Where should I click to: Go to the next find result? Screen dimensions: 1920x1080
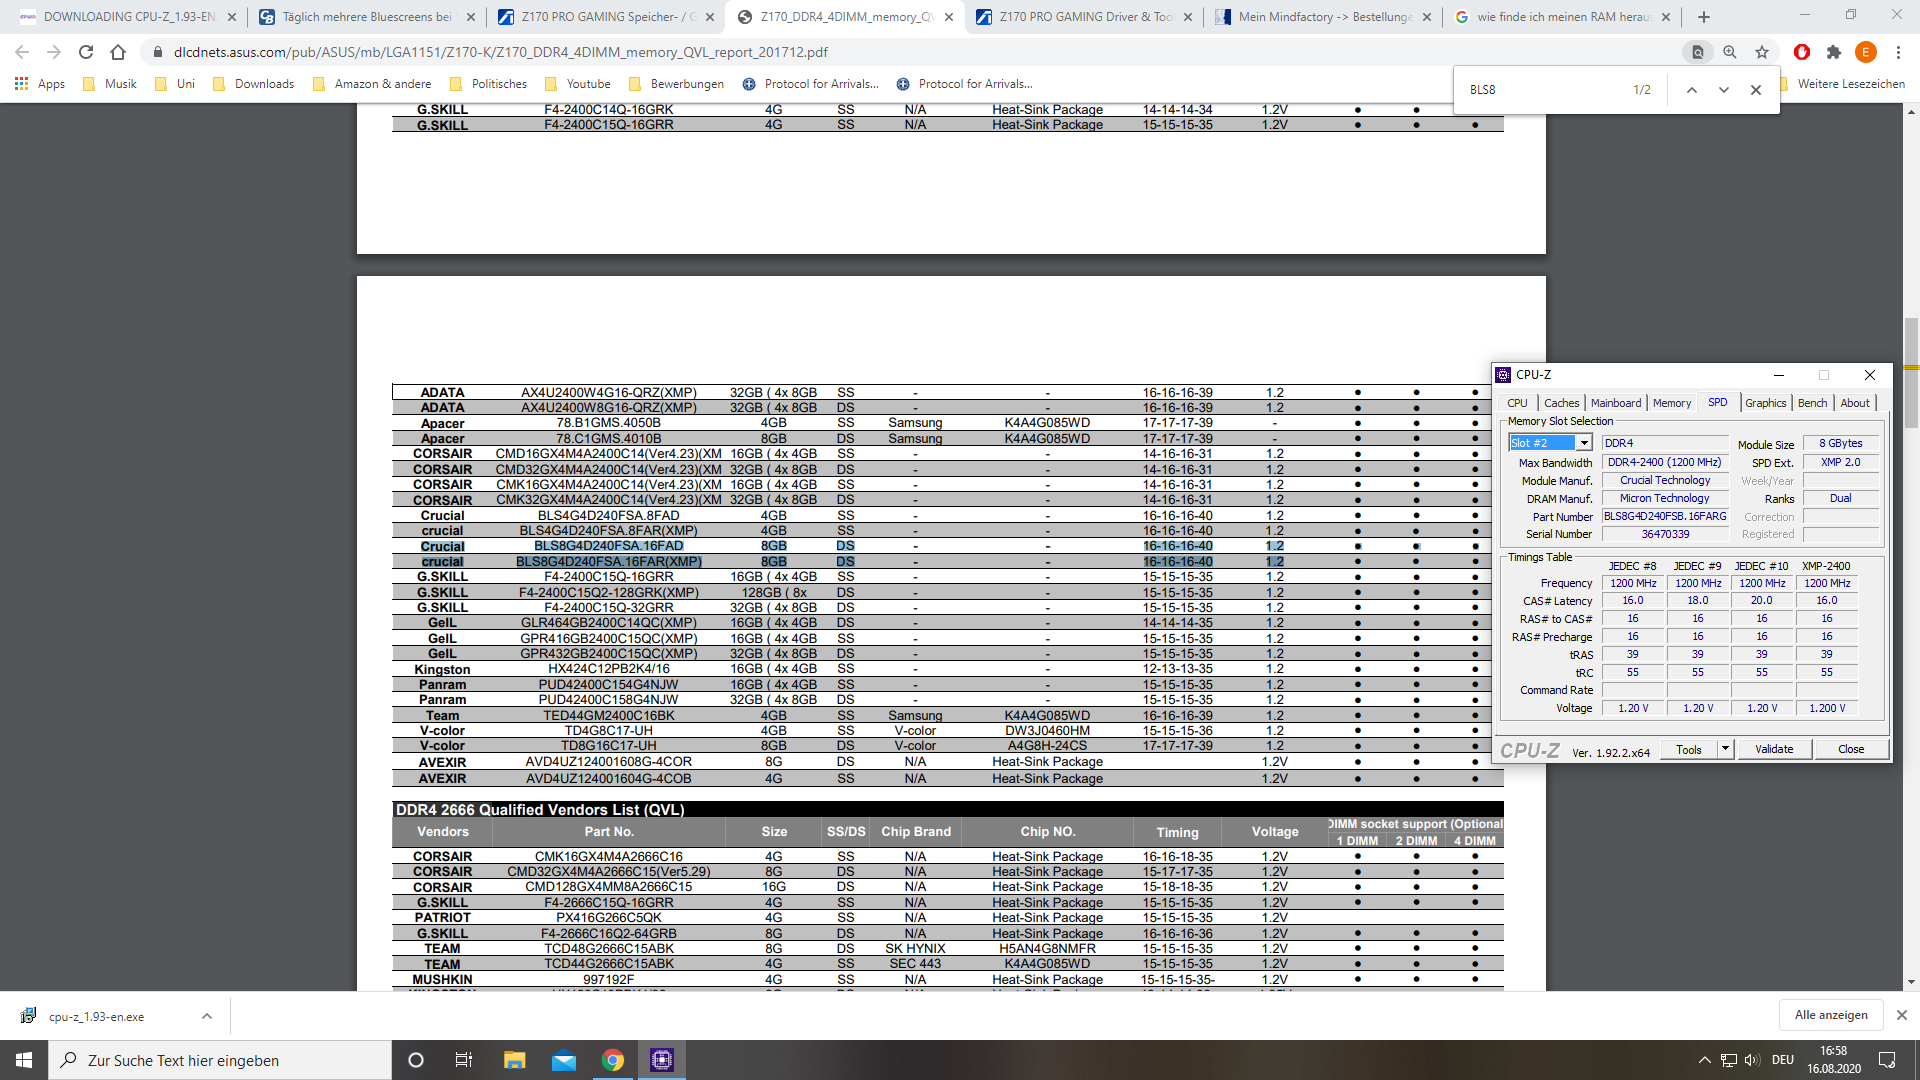click(1724, 90)
